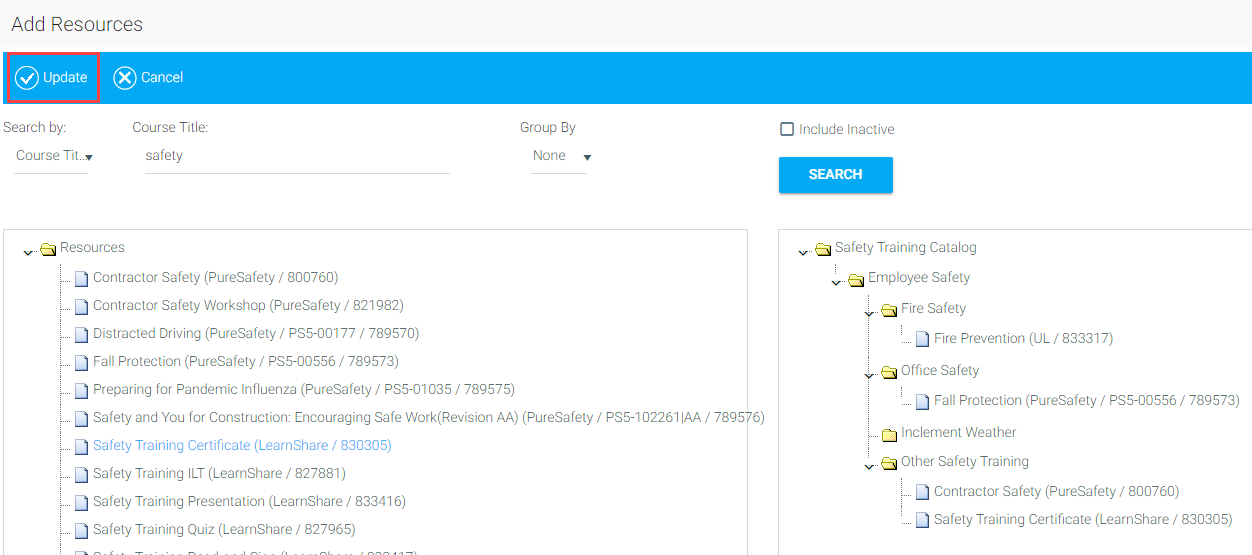
Task: Select Contractor Safety Workshop resource
Action: point(248,306)
